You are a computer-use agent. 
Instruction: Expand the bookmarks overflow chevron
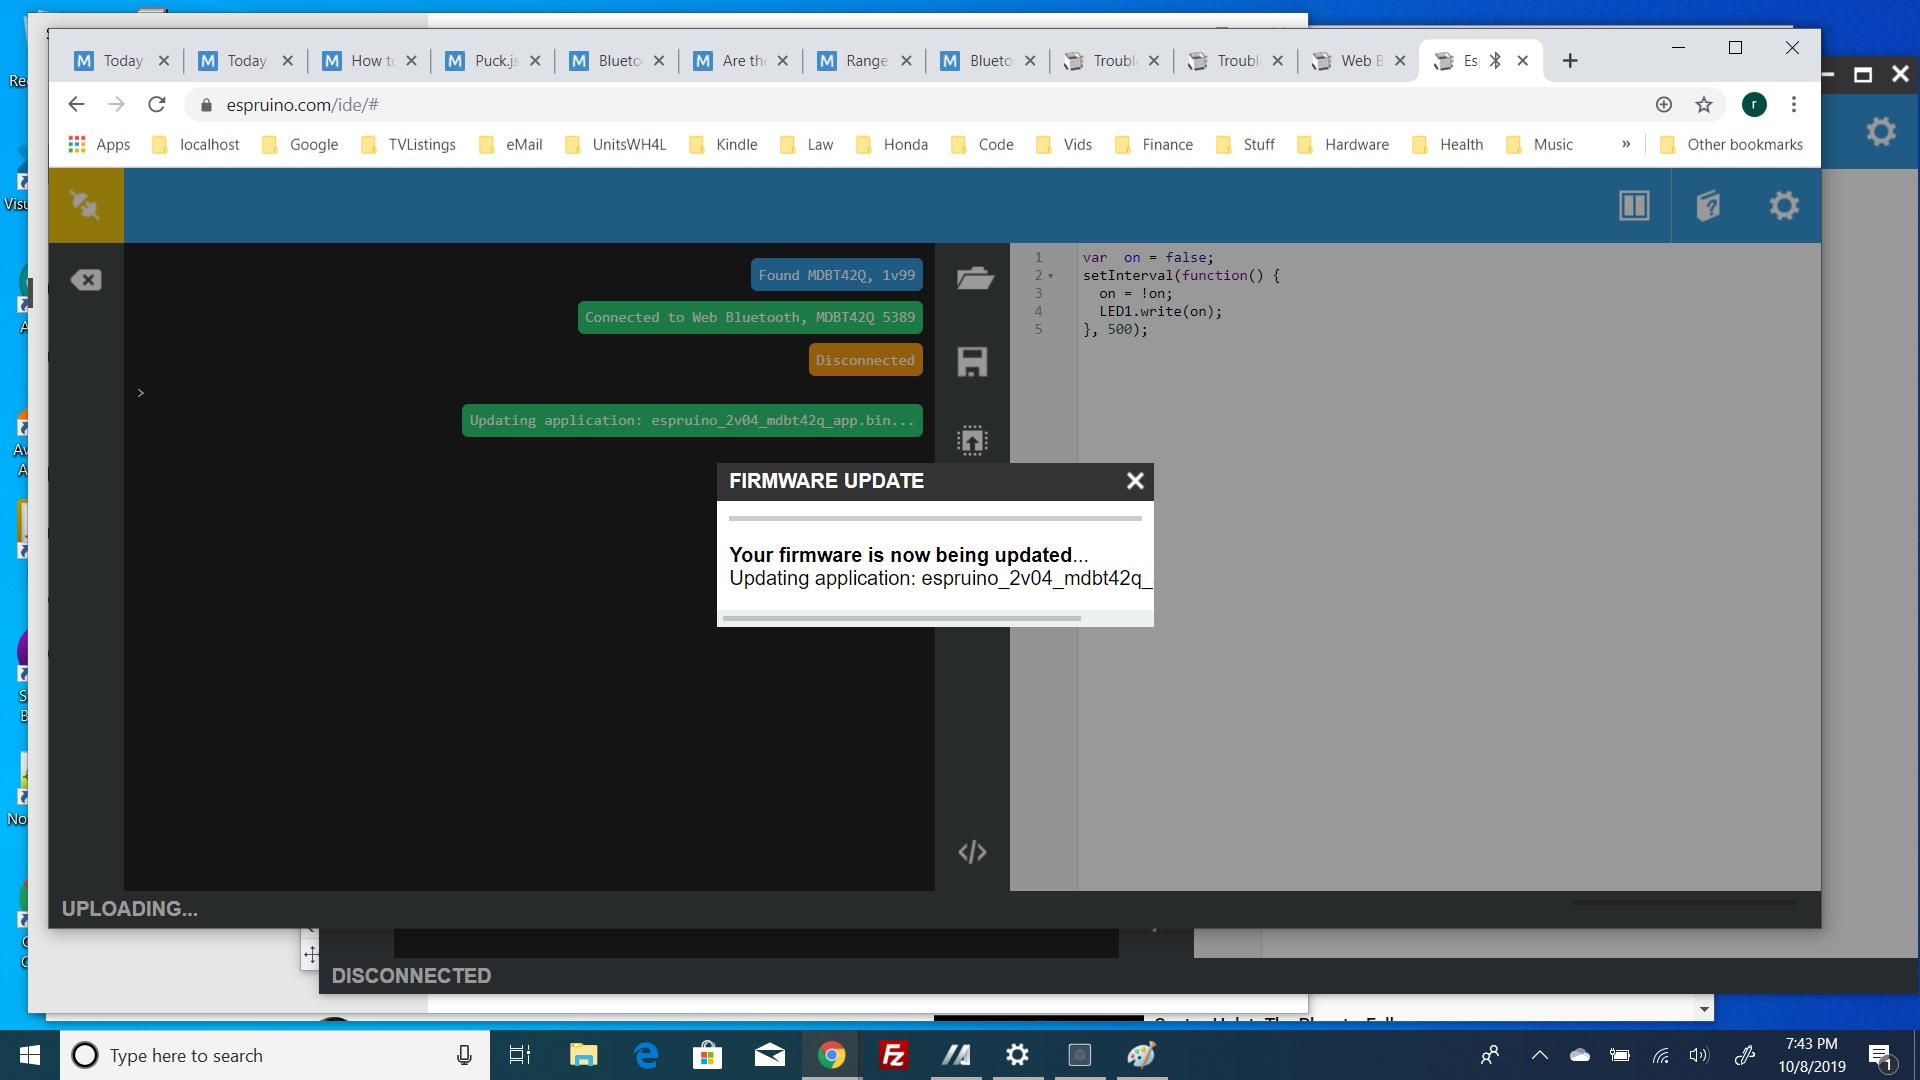1626,144
